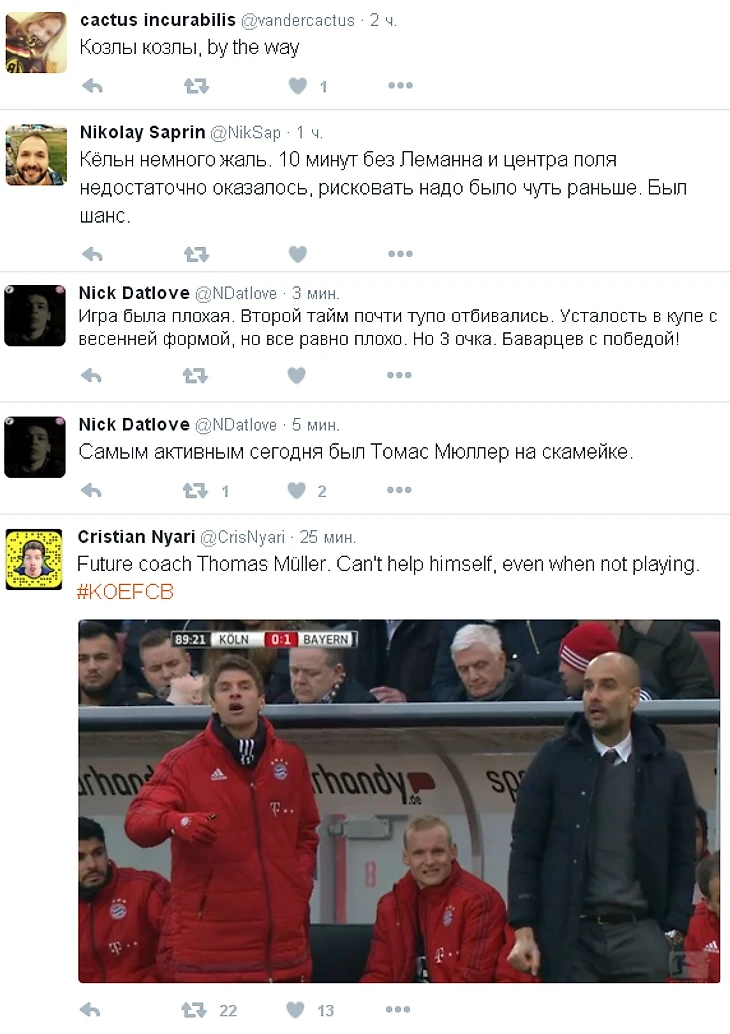Like the Nikolay Saprin tweet about Кёльн
The width and height of the screenshot is (730, 1034).
pyautogui.click(x=297, y=254)
